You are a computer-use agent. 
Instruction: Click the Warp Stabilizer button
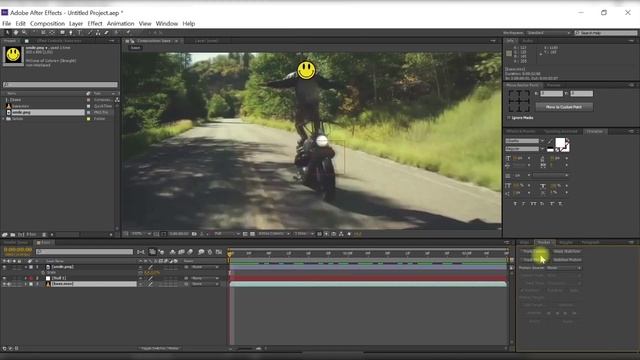[567, 251]
